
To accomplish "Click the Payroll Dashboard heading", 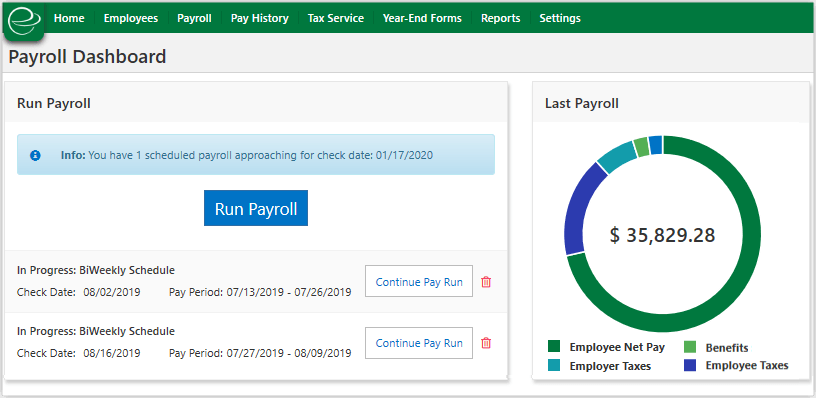I will [x=87, y=56].
